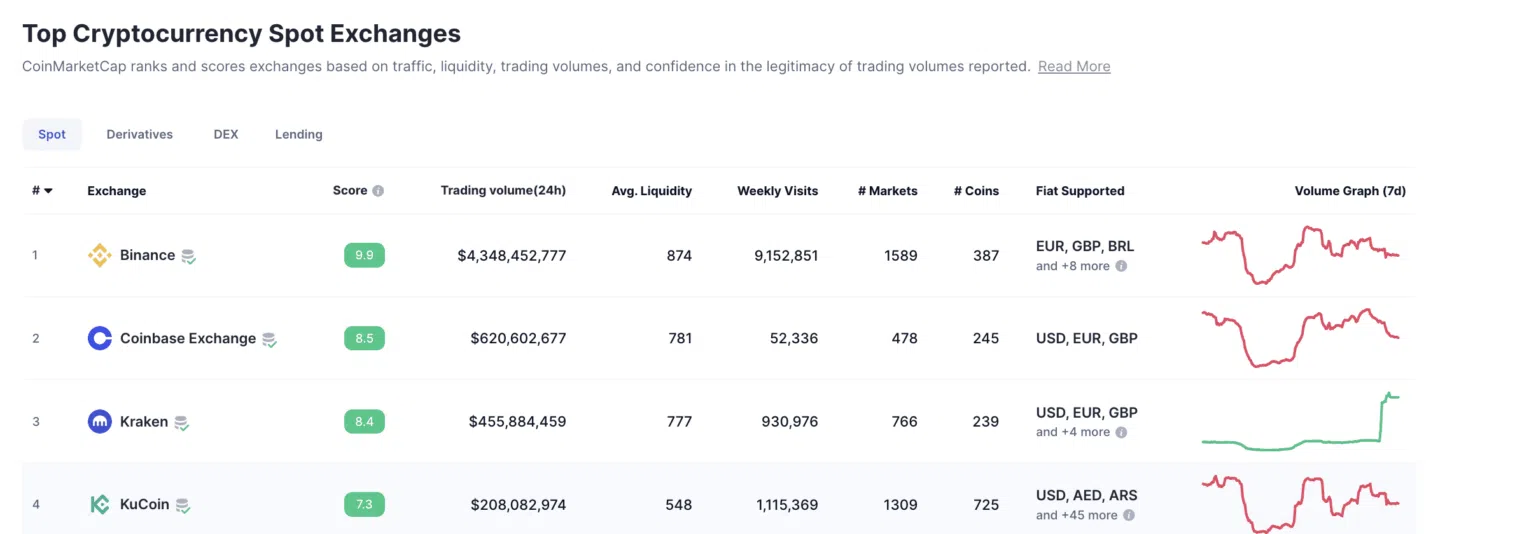Click the Kraken logo icon
1536x534 pixels.
tap(99, 421)
